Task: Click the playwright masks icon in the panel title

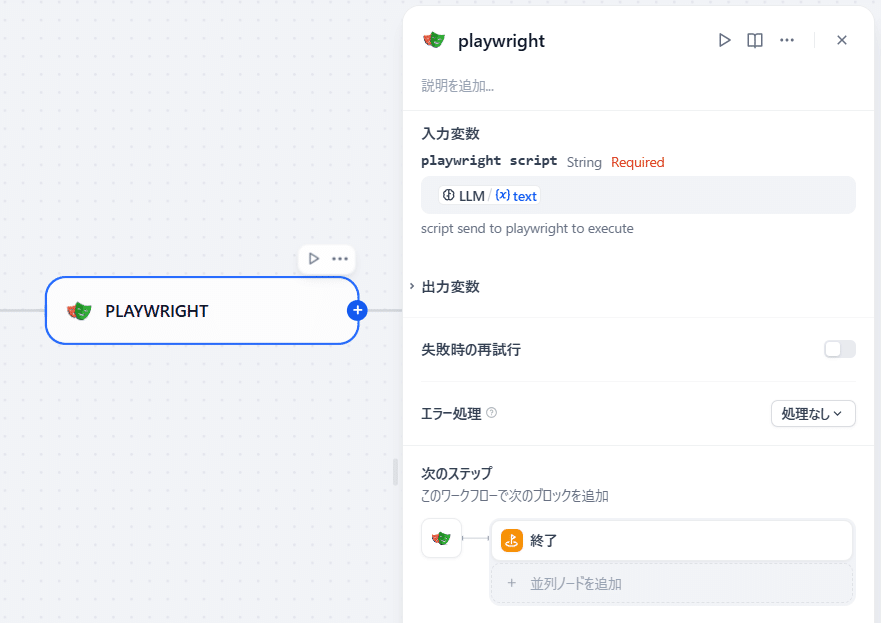Action: [433, 40]
